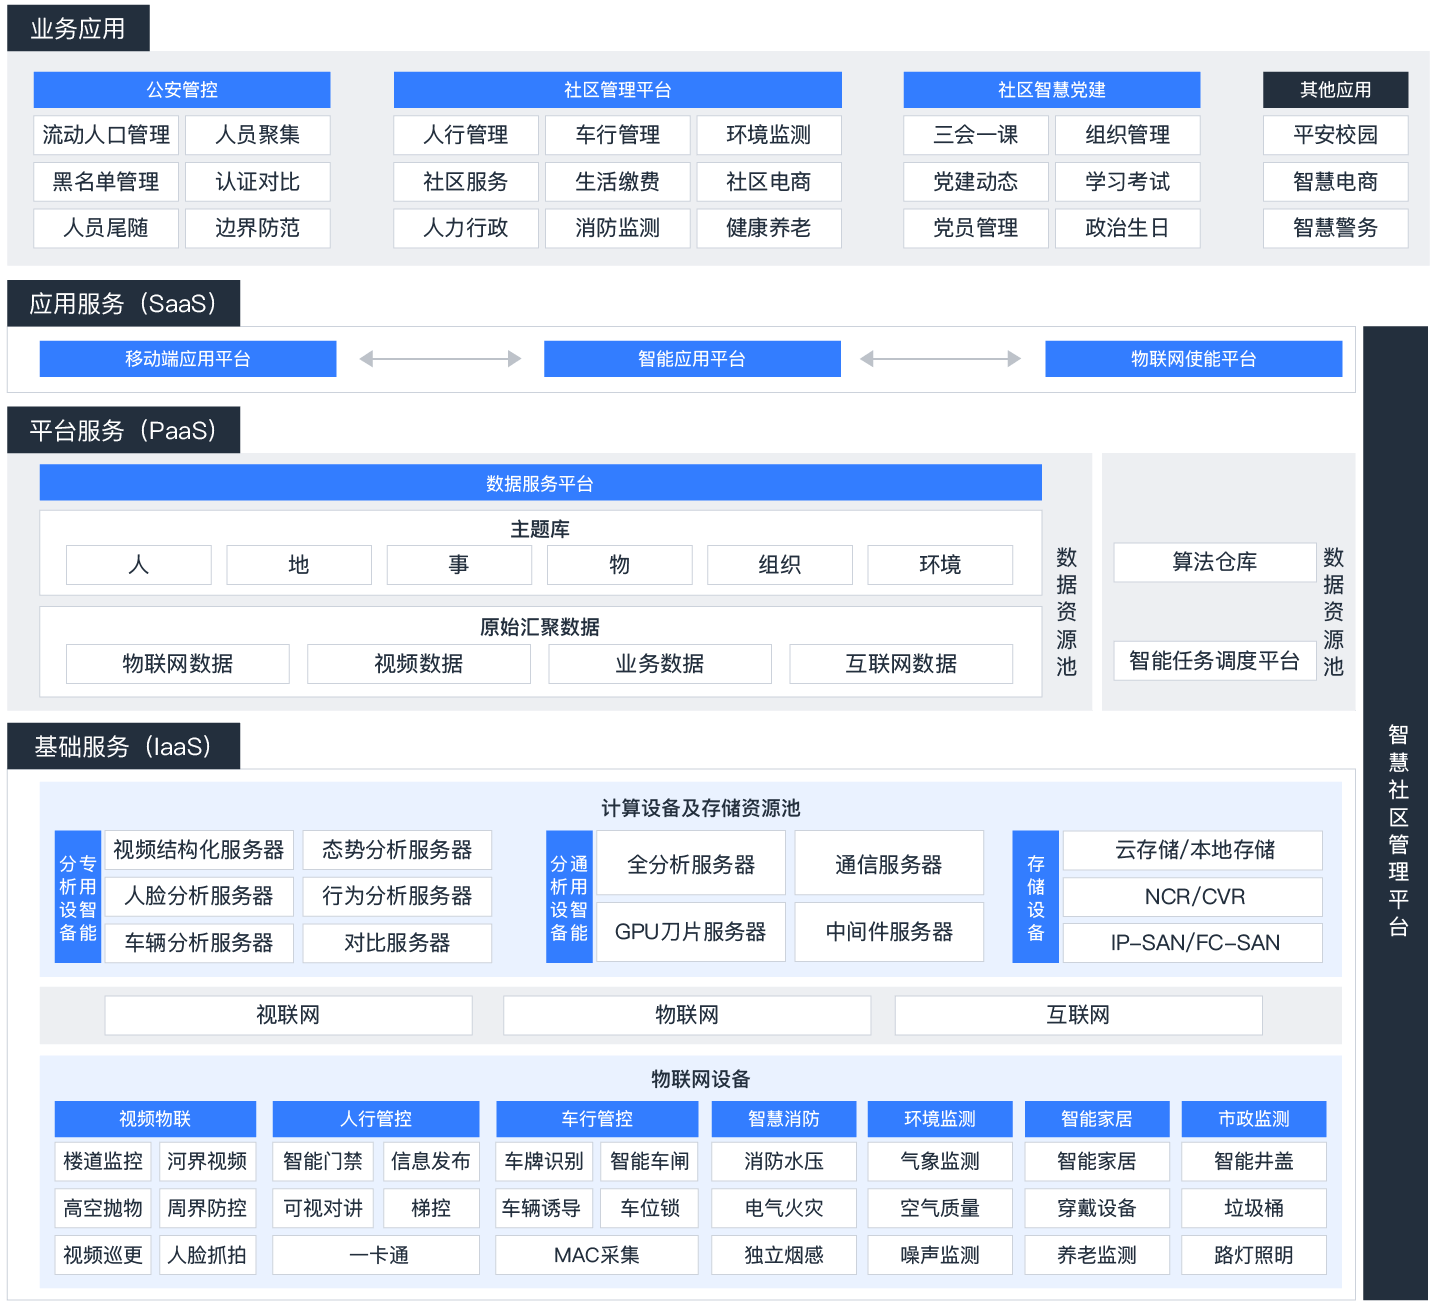Click the 数据服务平台 blue bar

[540, 483]
